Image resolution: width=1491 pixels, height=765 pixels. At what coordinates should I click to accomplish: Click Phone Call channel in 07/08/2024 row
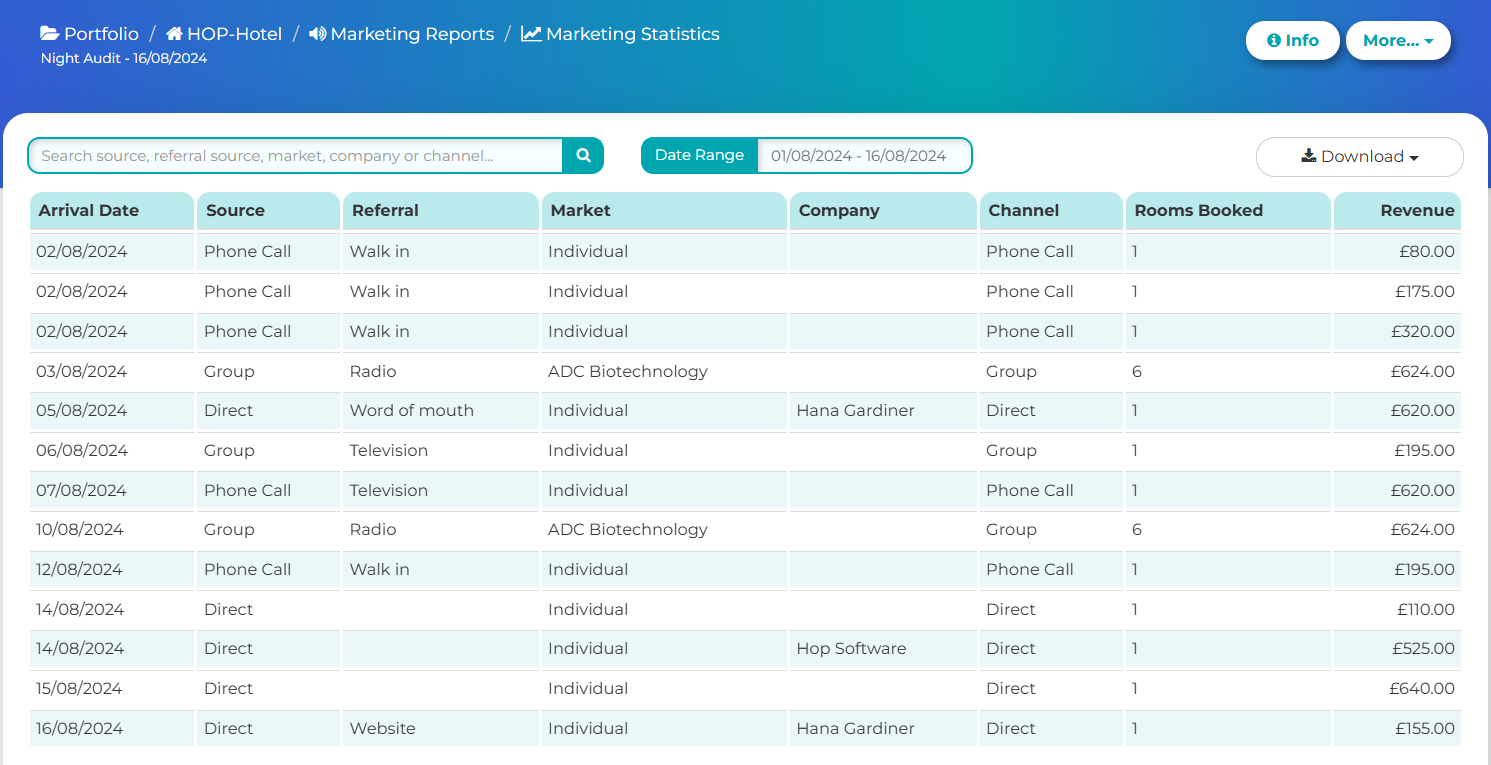point(1051,490)
